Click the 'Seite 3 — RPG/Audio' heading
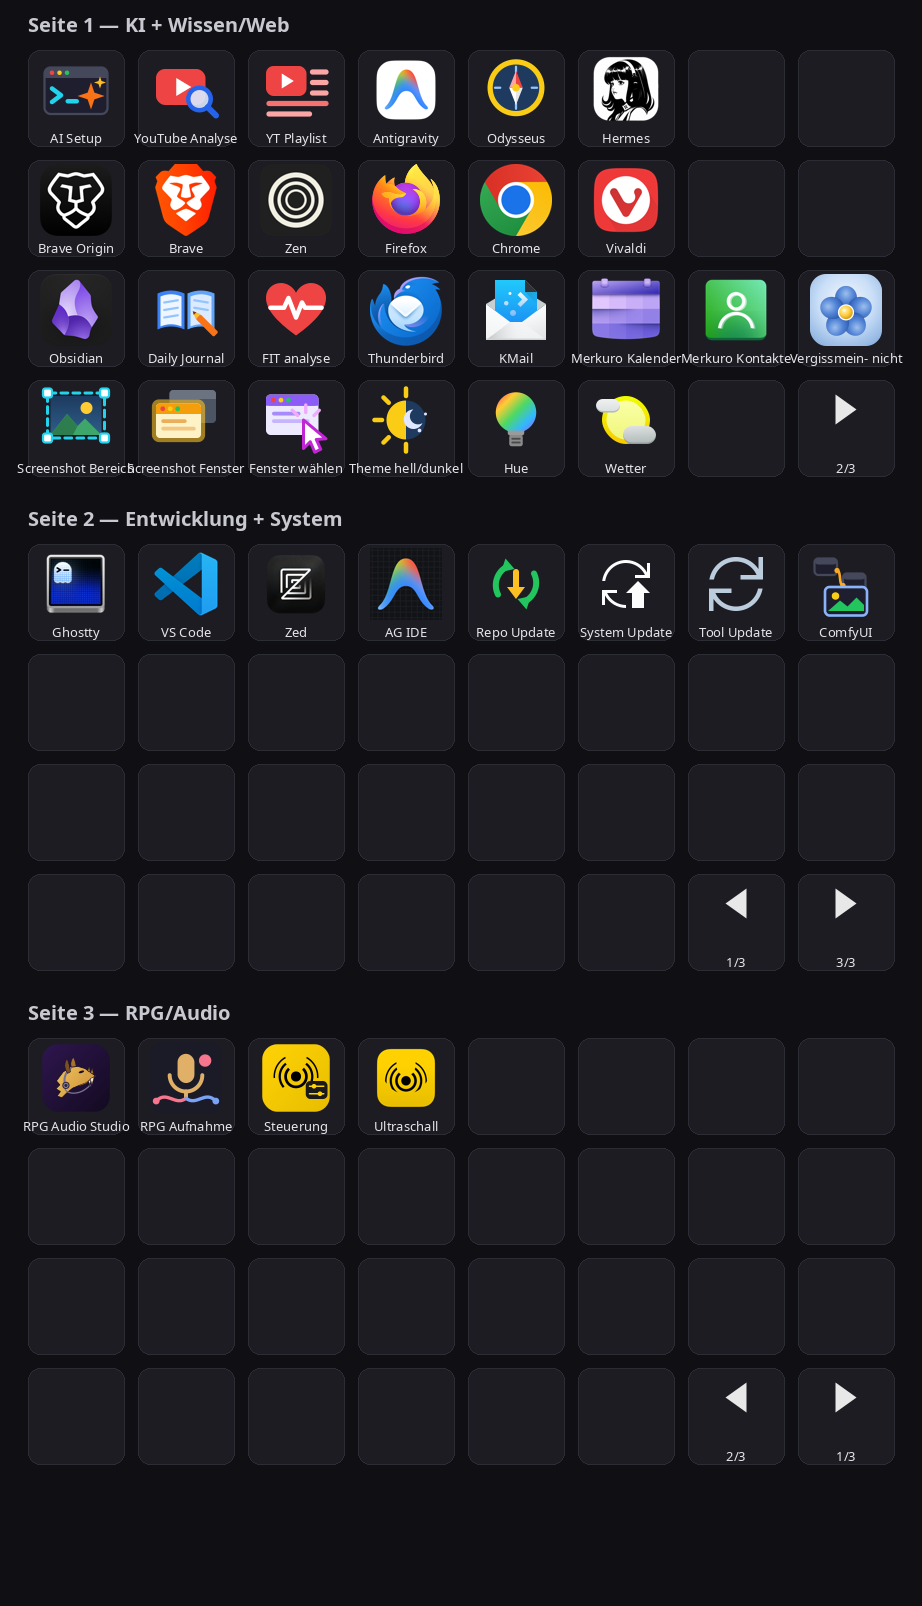The height and width of the screenshot is (1606, 922). click(x=129, y=1013)
